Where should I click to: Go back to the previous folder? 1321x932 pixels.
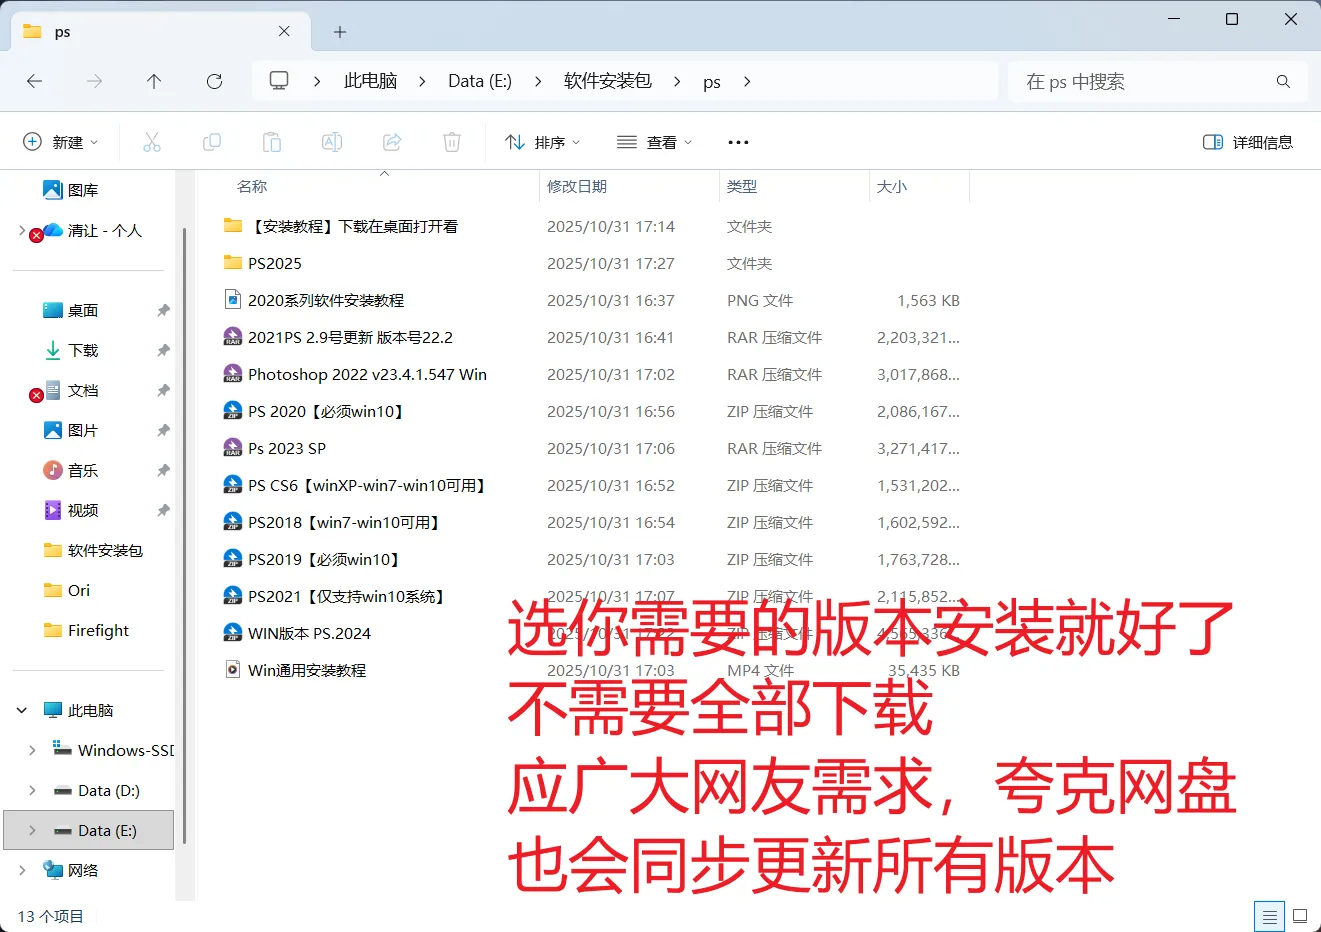tap(35, 82)
